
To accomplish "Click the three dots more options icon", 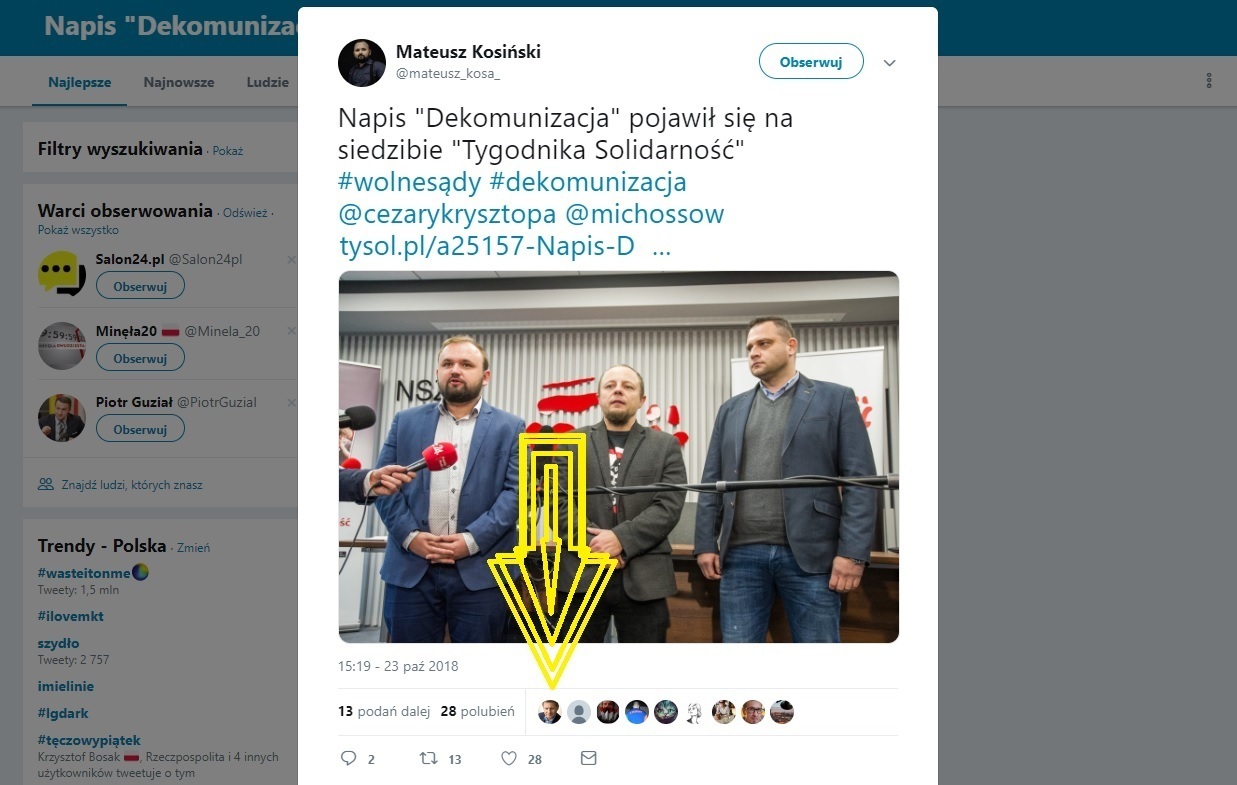I will [x=1209, y=81].
